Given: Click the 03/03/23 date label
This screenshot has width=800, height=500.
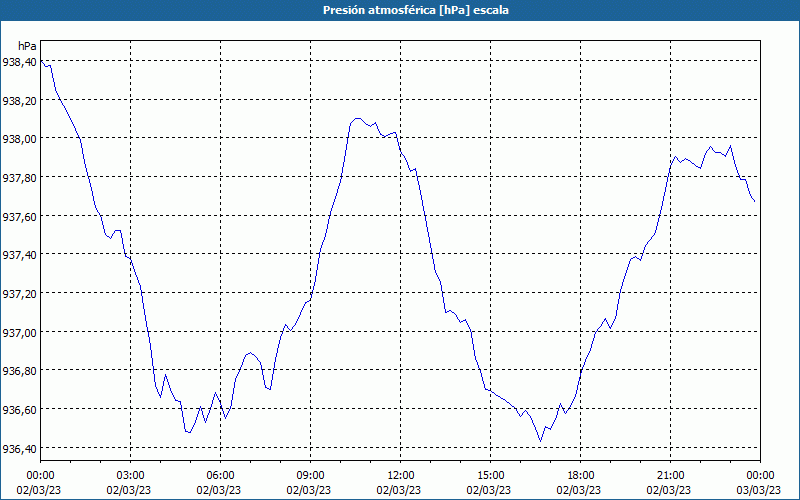Looking at the screenshot, I should (x=759, y=490).
